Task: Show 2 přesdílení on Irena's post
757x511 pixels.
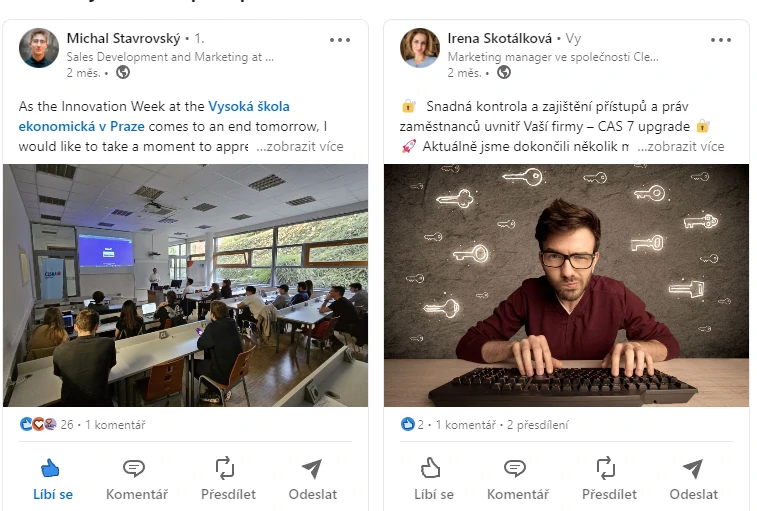Action: [538, 425]
